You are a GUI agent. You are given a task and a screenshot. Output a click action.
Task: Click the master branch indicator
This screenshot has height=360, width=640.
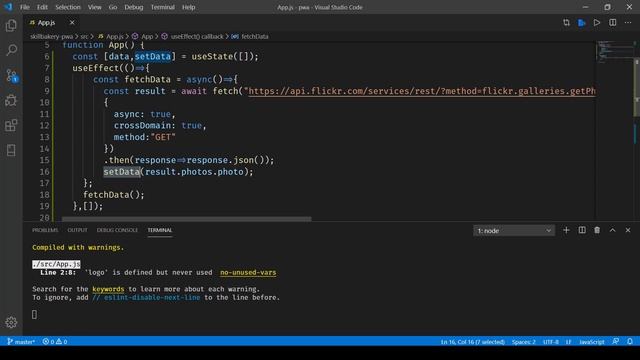tap(21, 341)
